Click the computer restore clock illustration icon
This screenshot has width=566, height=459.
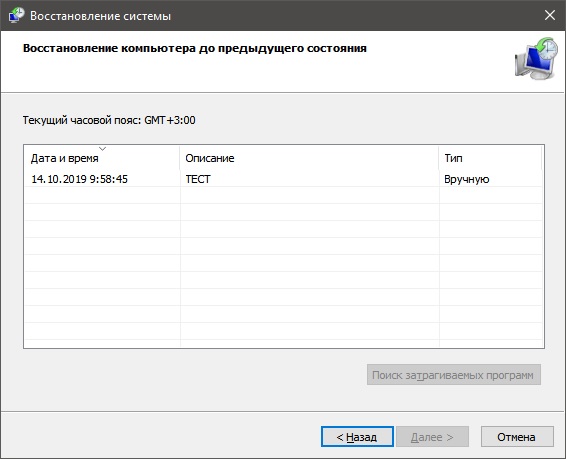536,58
